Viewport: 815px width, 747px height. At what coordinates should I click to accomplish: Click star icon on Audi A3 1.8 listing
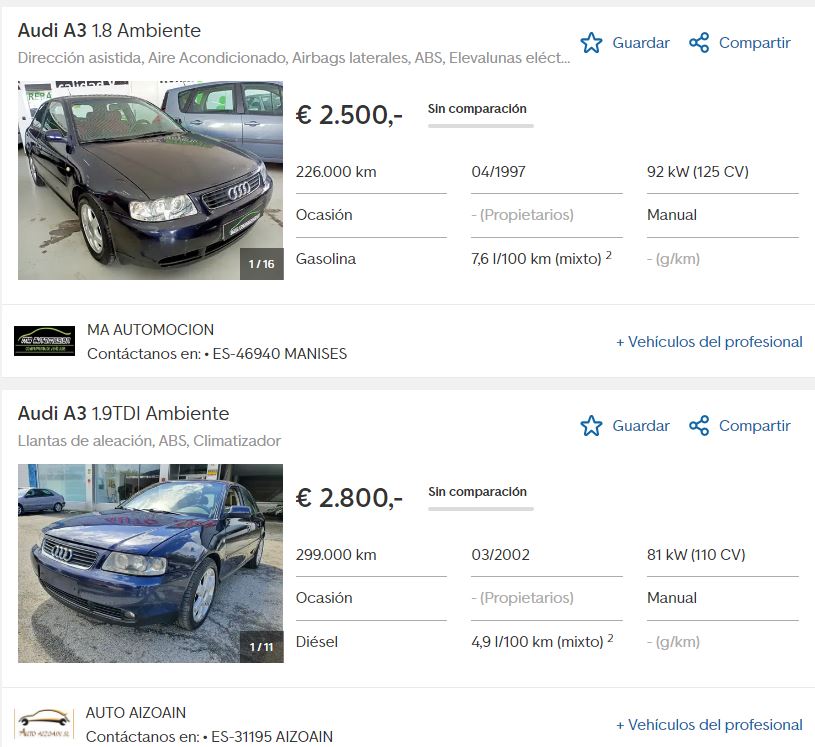tap(591, 43)
